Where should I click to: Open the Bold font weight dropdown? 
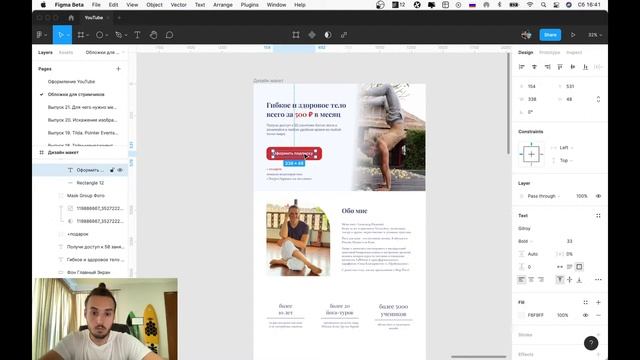(x=526, y=241)
